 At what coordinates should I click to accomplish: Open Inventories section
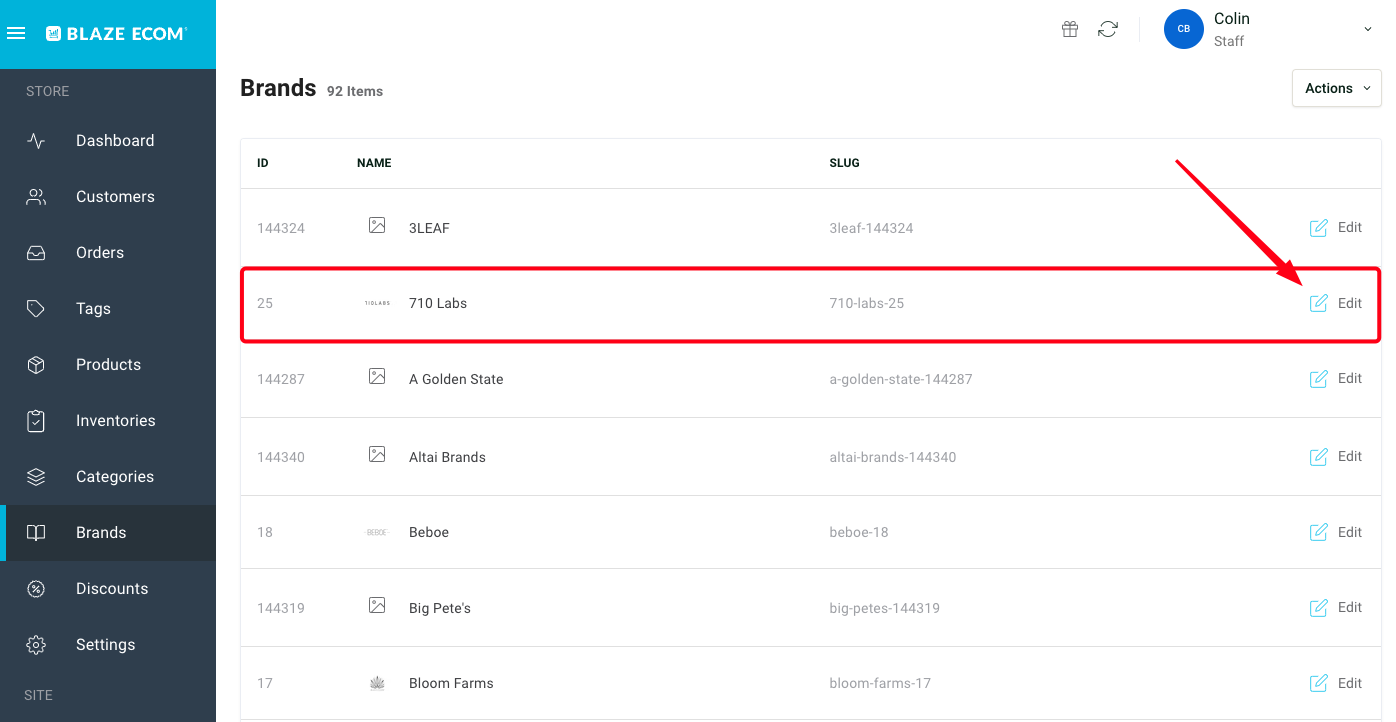tap(108, 421)
